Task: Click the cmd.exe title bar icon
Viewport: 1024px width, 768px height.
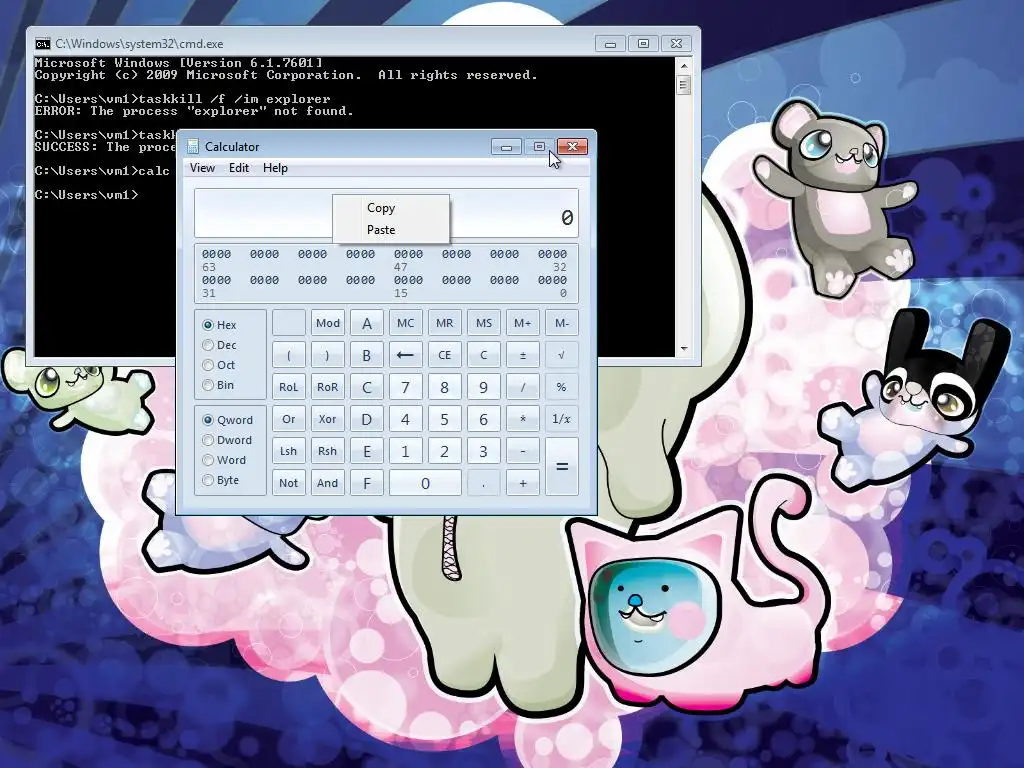Action: [x=42, y=44]
